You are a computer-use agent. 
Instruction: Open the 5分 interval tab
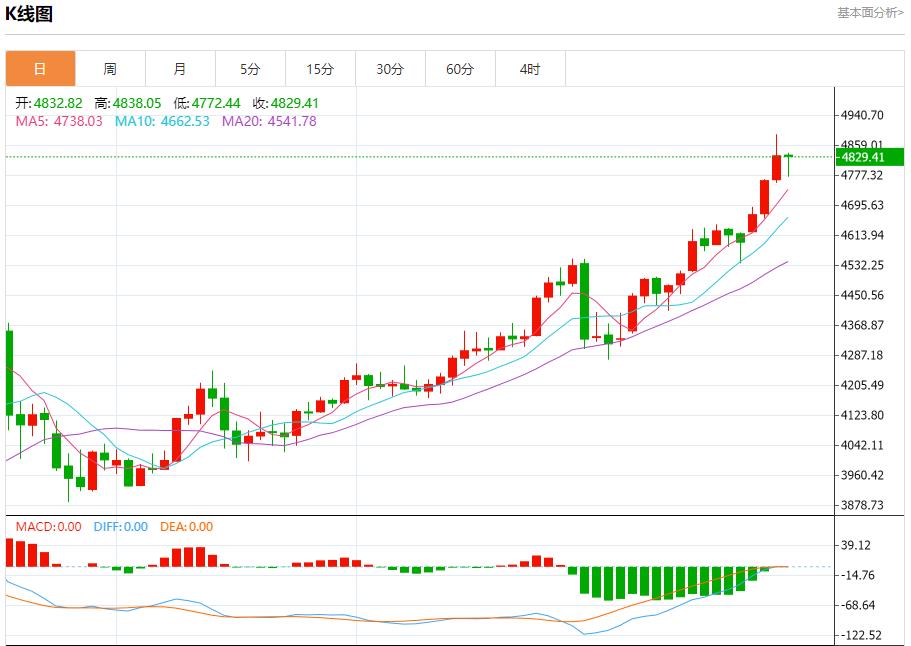(x=250, y=69)
